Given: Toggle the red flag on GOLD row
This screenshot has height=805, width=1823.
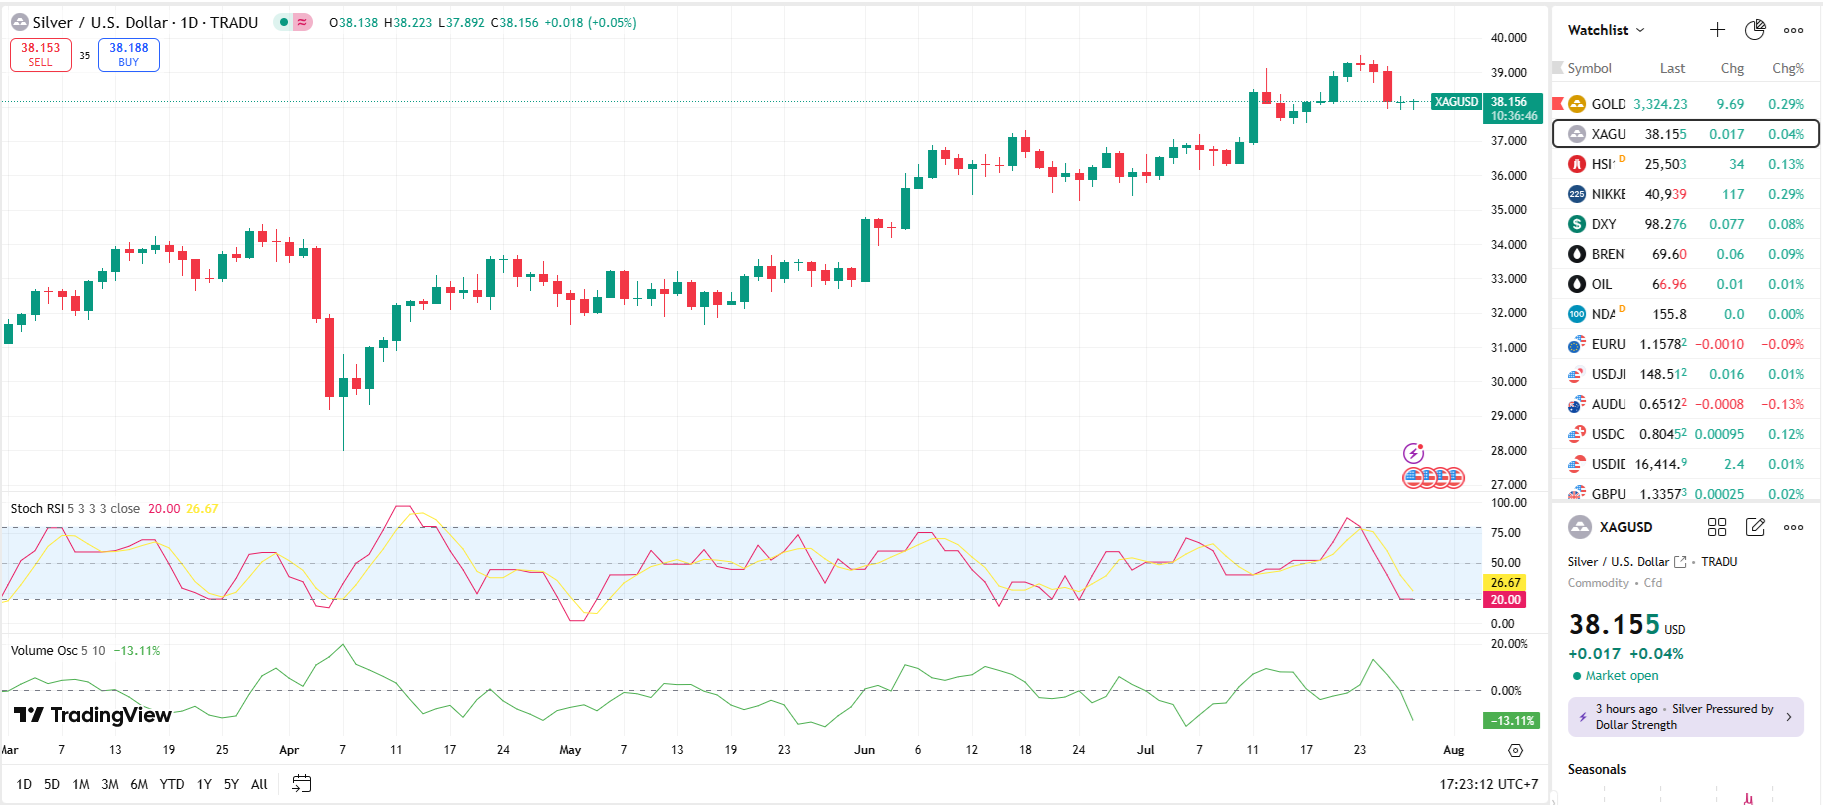Looking at the screenshot, I should coord(1557,104).
